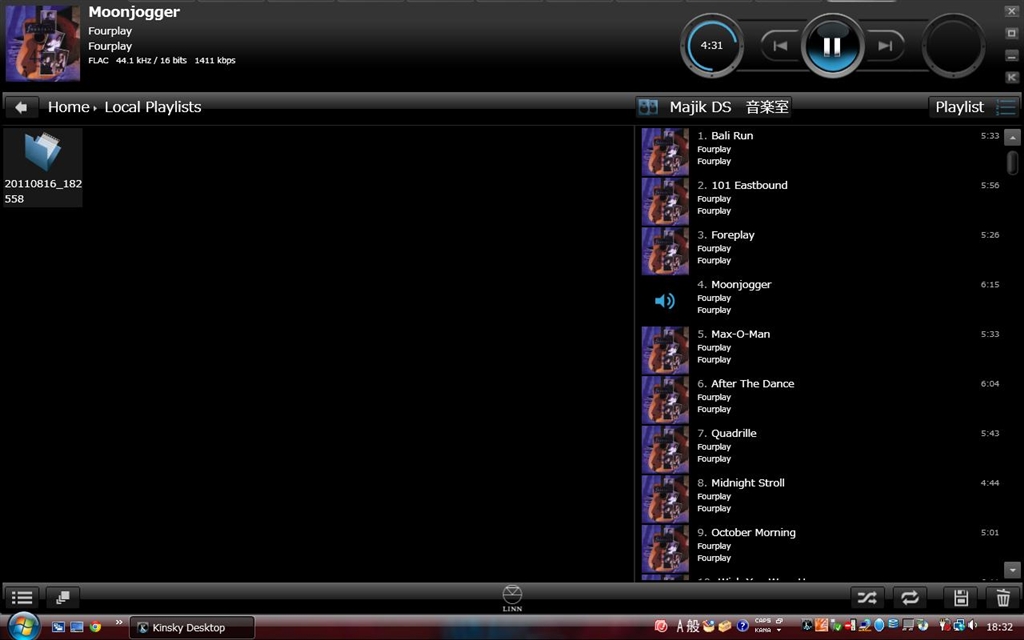
Task: Delete the playlist with the trash icon
Action: (x=1003, y=597)
